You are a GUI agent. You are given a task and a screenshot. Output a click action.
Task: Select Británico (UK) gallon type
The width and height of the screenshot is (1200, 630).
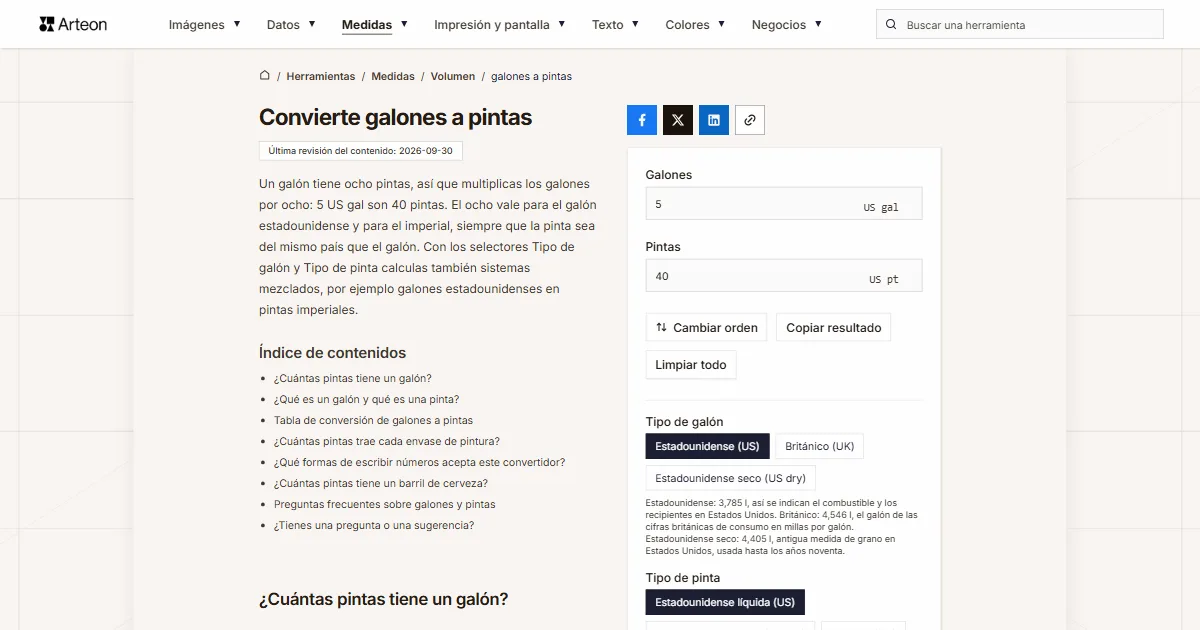click(819, 446)
